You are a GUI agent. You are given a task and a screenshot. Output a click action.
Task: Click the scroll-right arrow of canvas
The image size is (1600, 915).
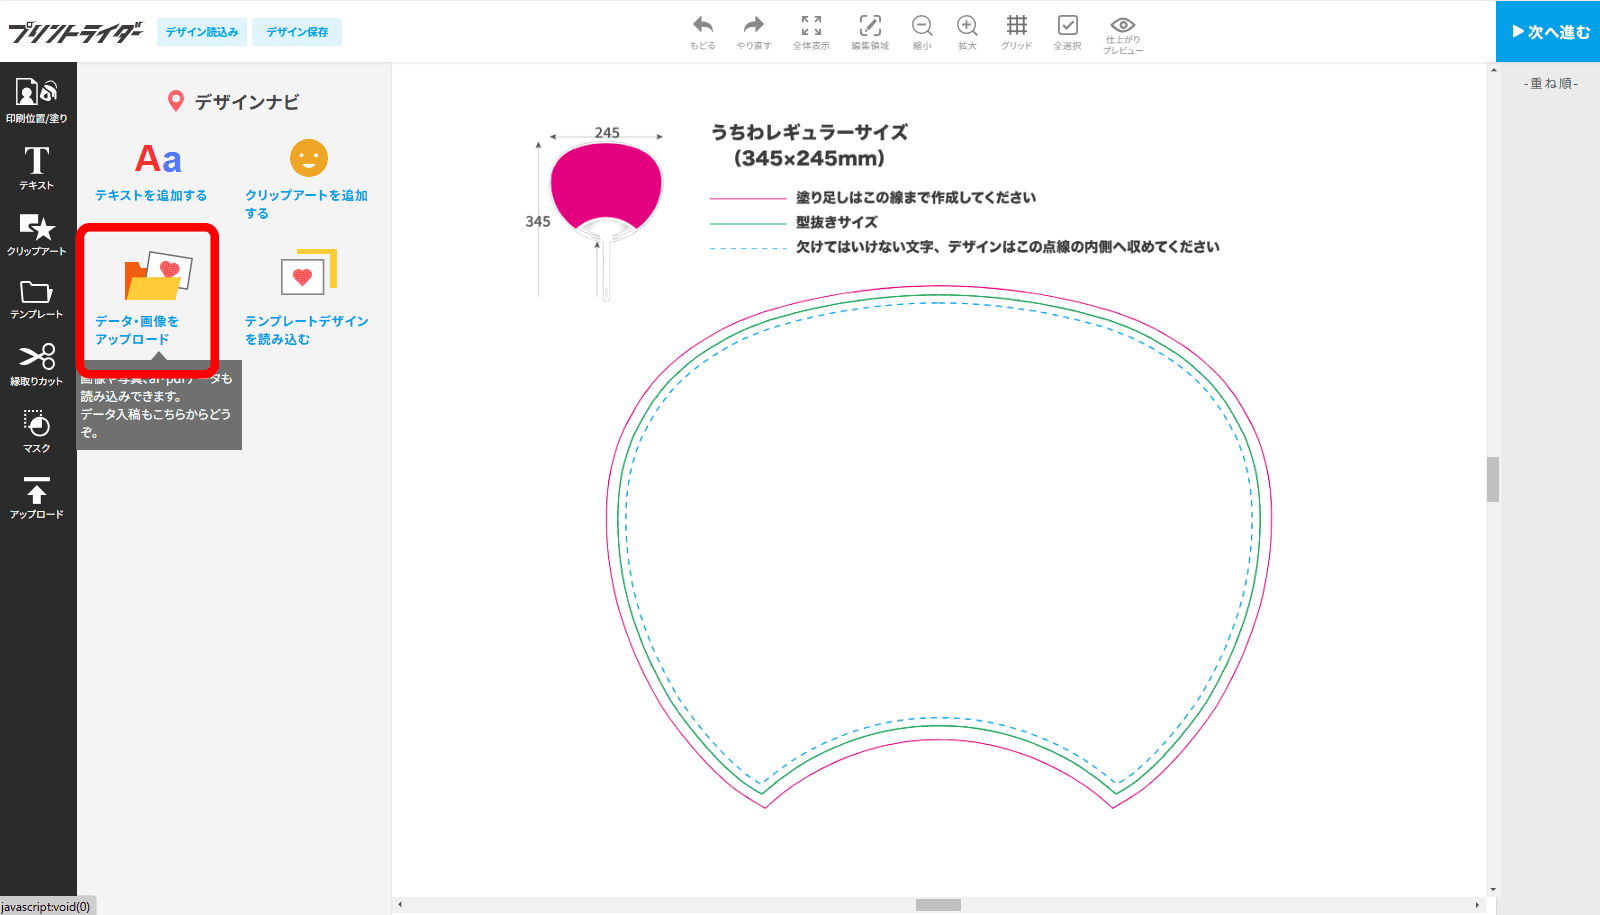point(1477,905)
